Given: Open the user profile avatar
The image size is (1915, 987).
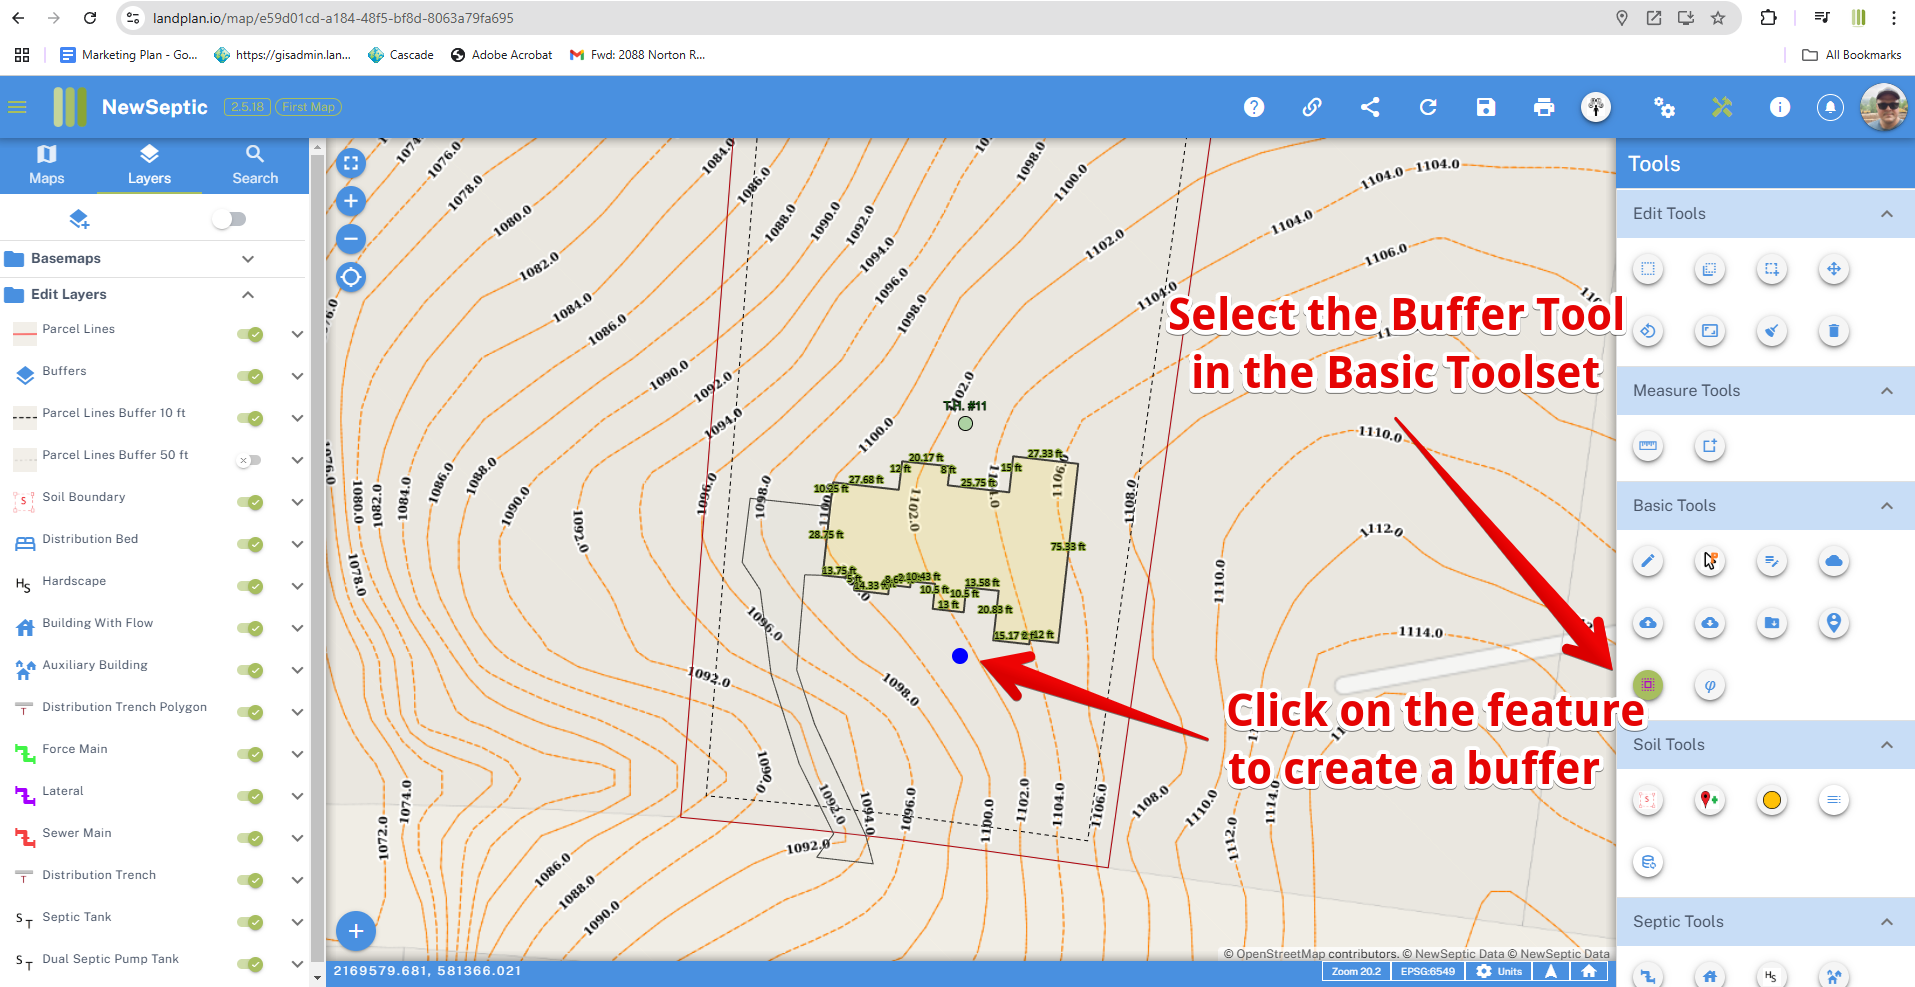Looking at the screenshot, I should (1883, 106).
